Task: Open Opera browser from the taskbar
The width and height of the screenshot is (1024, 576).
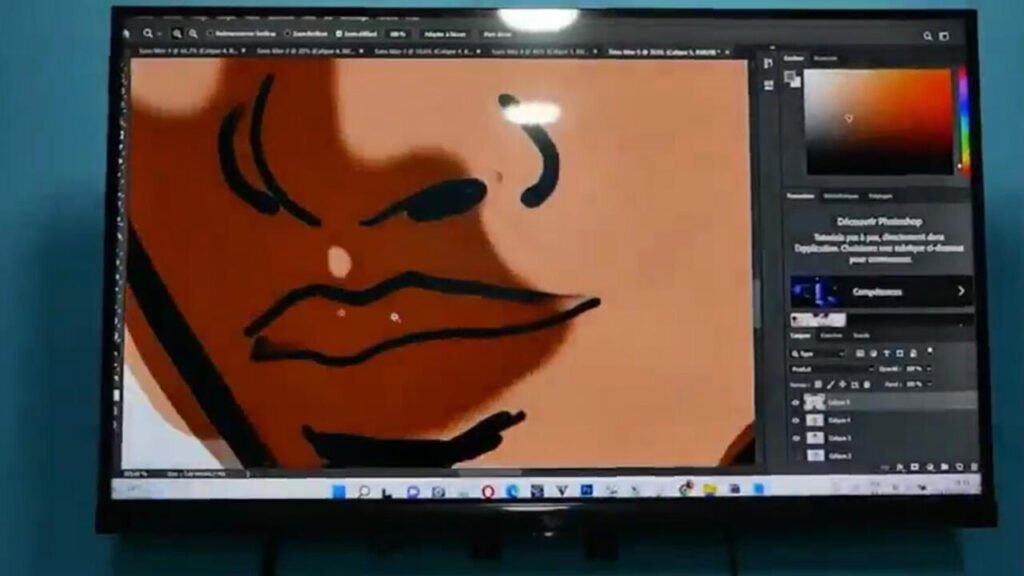Action: point(488,491)
